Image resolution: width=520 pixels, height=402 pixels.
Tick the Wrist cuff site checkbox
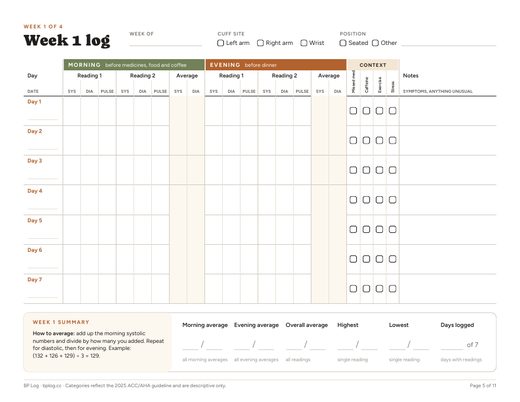click(304, 43)
